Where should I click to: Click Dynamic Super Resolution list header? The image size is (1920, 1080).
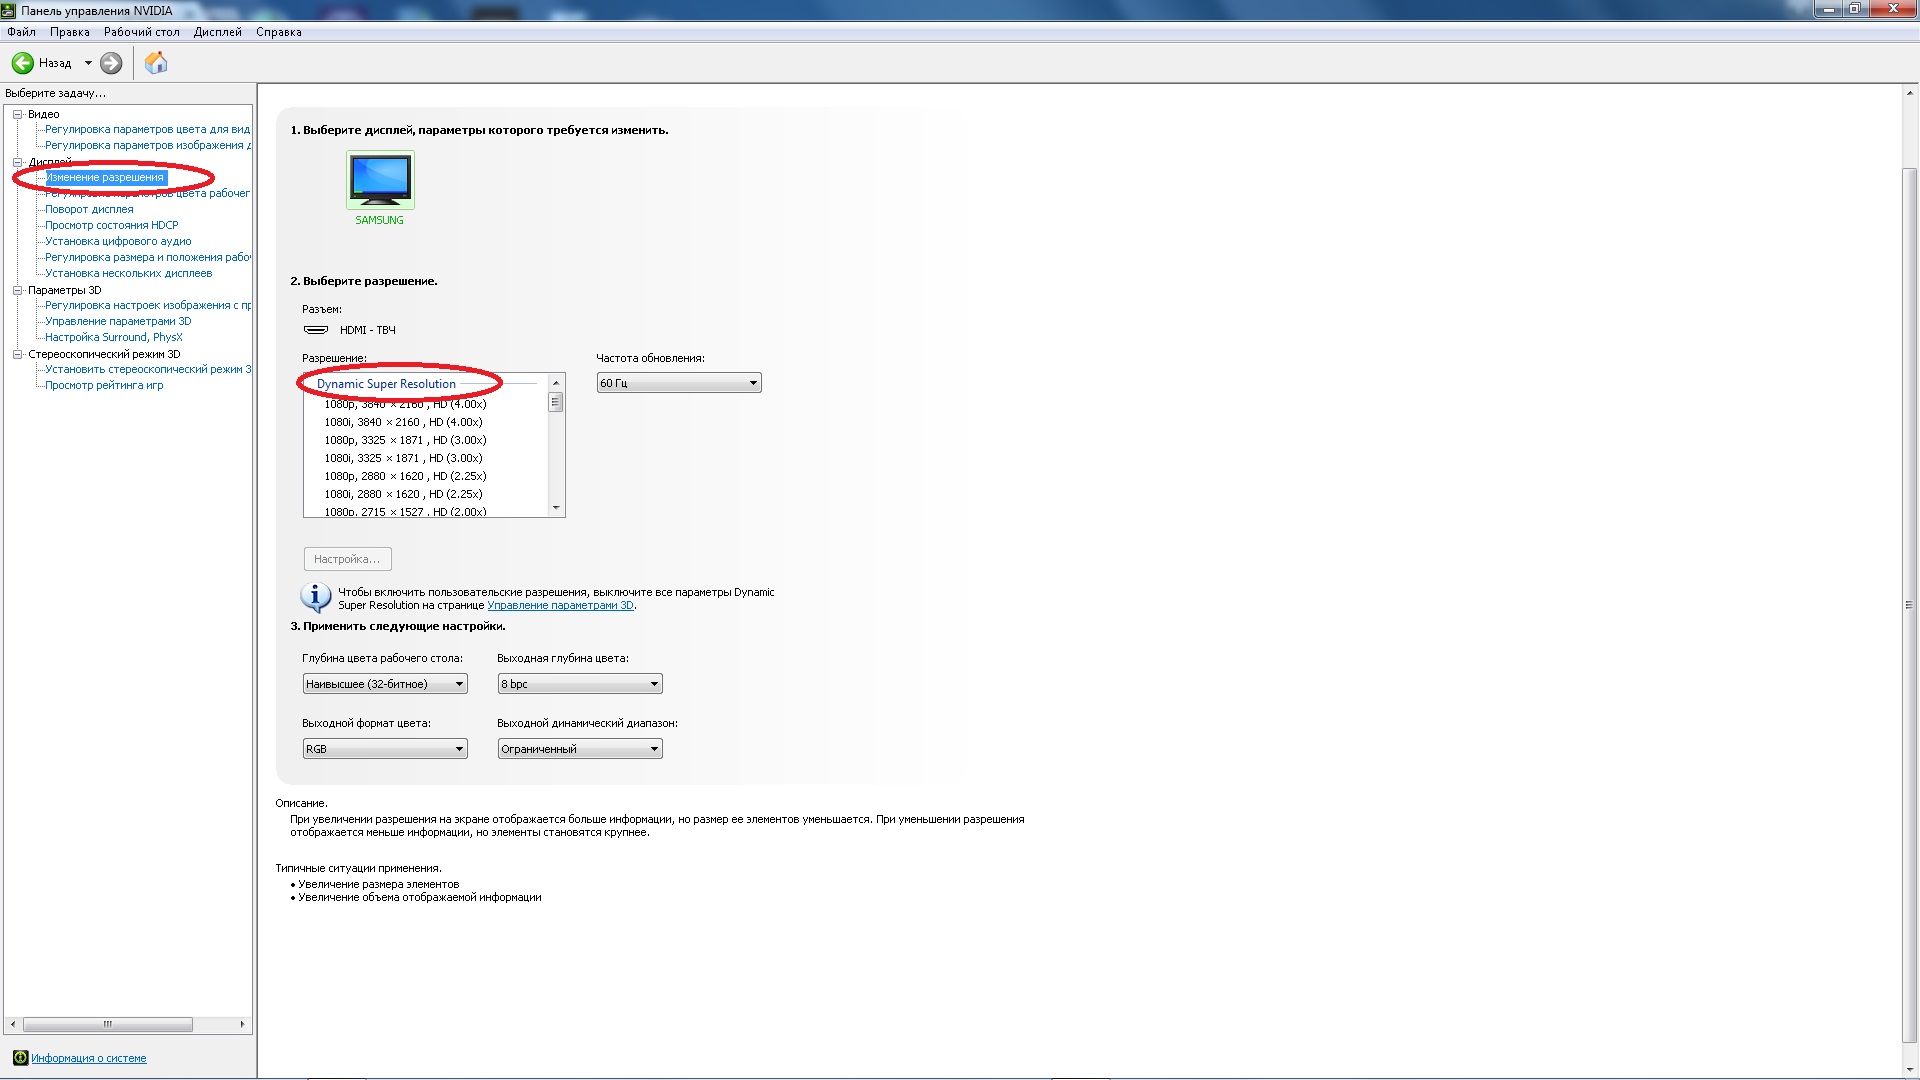(x=386, y=384)
